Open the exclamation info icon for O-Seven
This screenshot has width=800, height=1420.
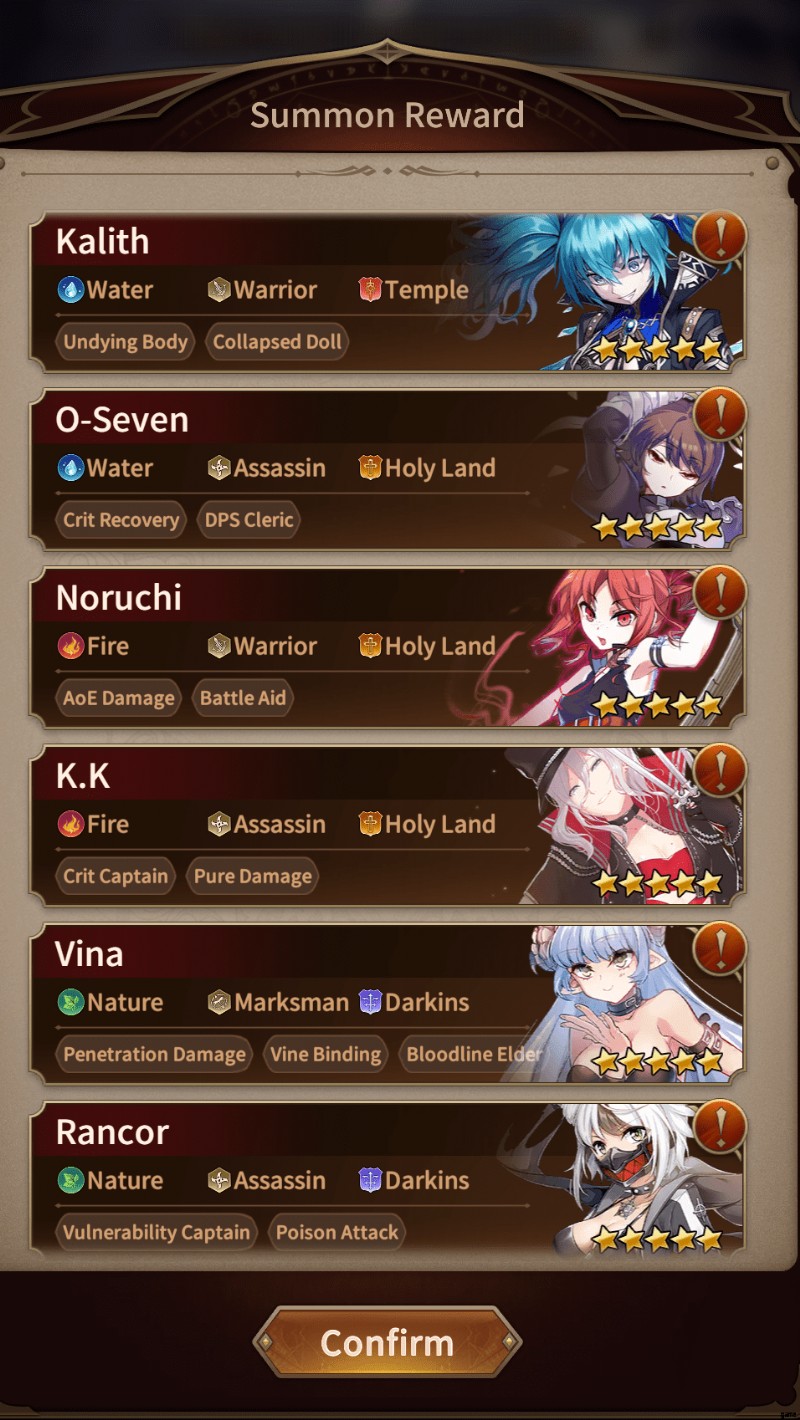(719, 414)
